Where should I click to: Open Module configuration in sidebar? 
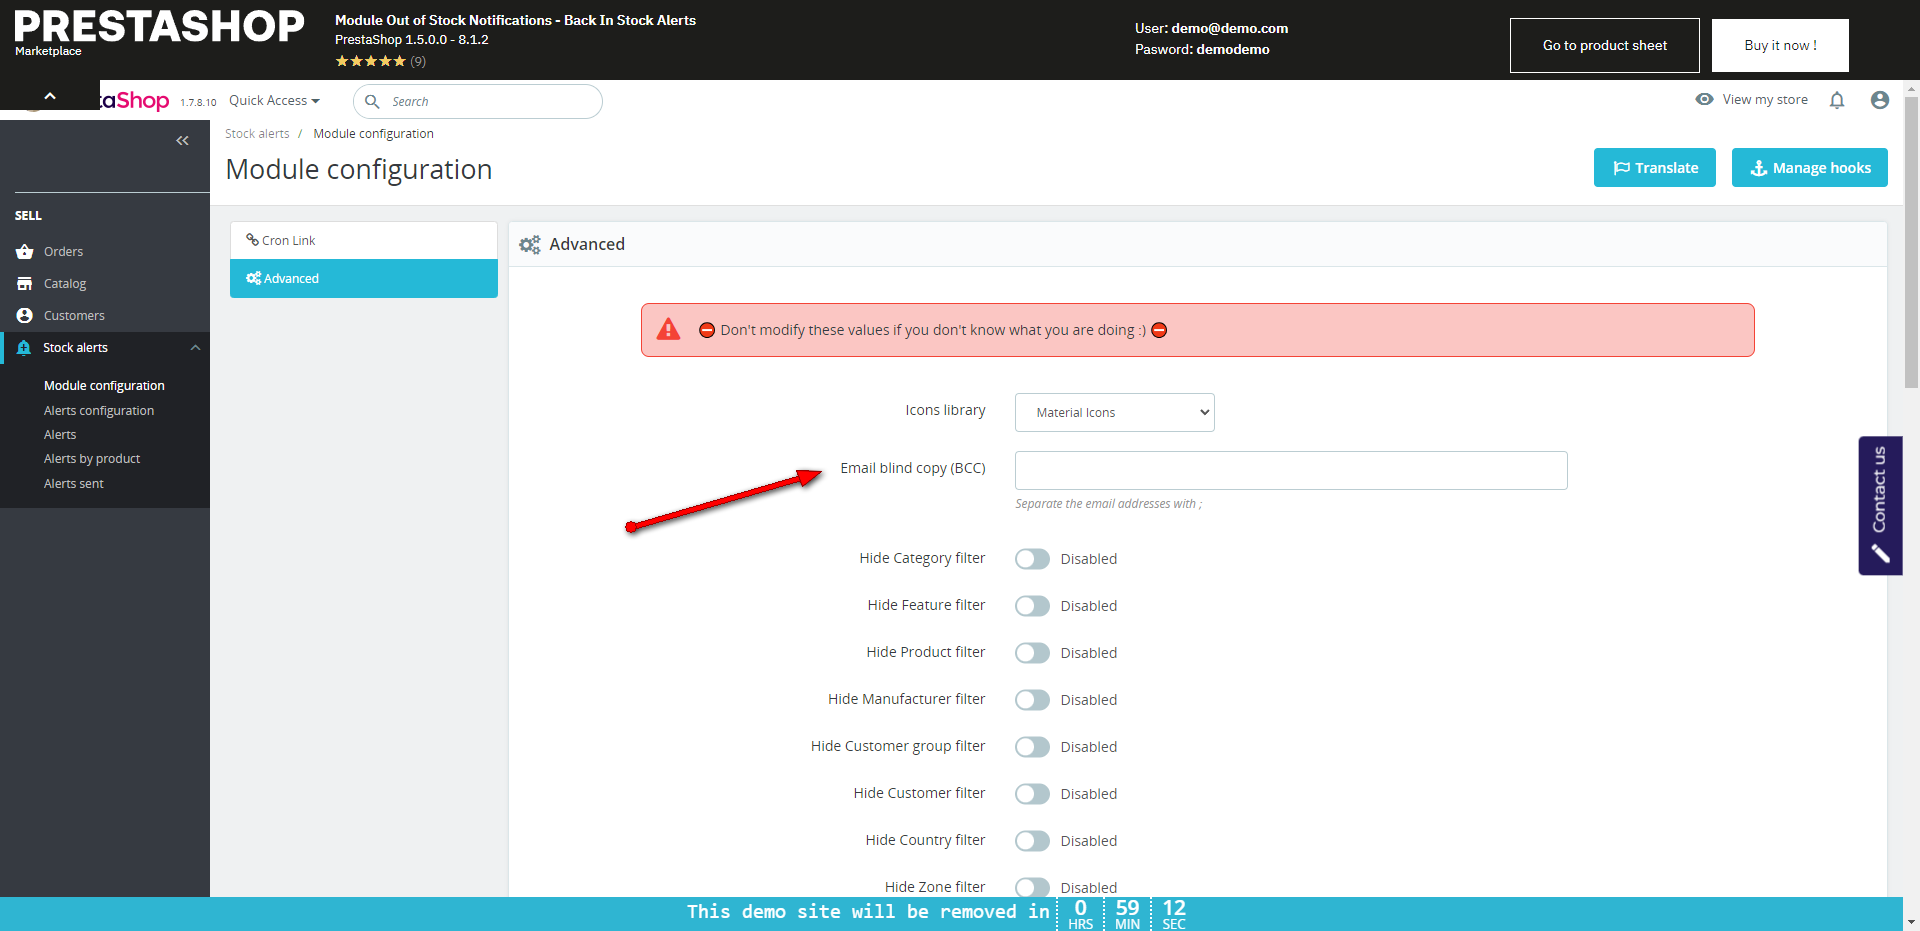[104, 386]
